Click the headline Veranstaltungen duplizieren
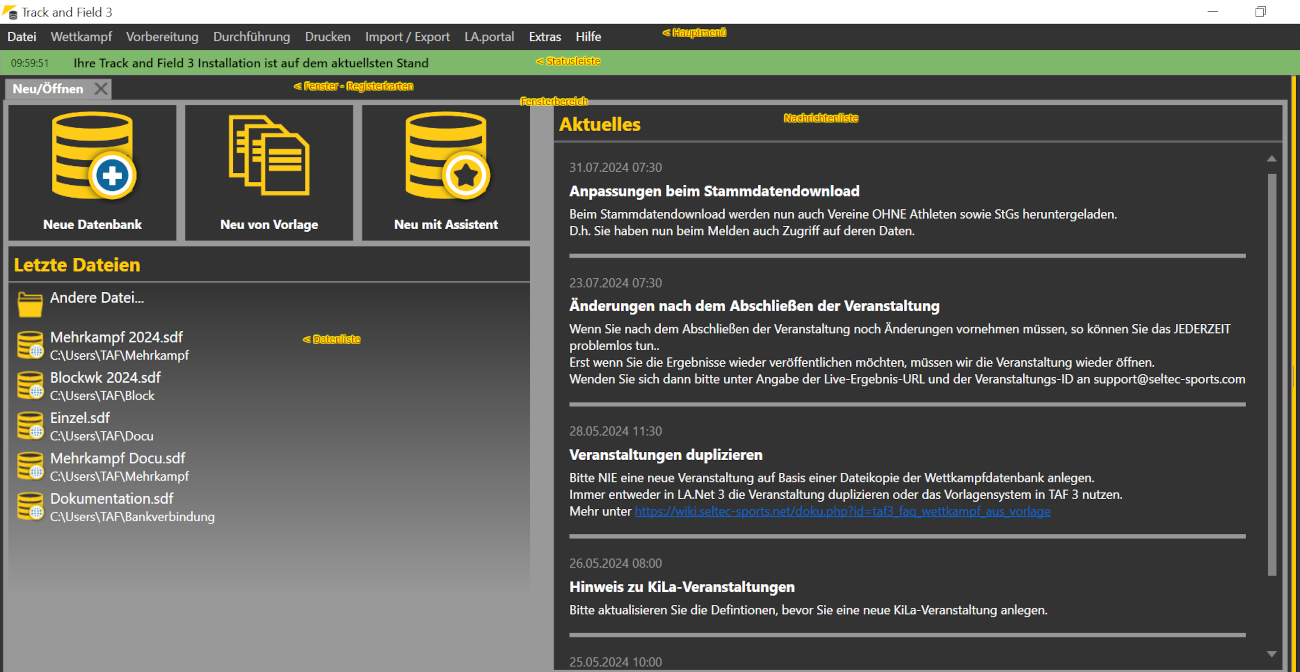This screenshot has height=672, width=1300. [666, 455]
